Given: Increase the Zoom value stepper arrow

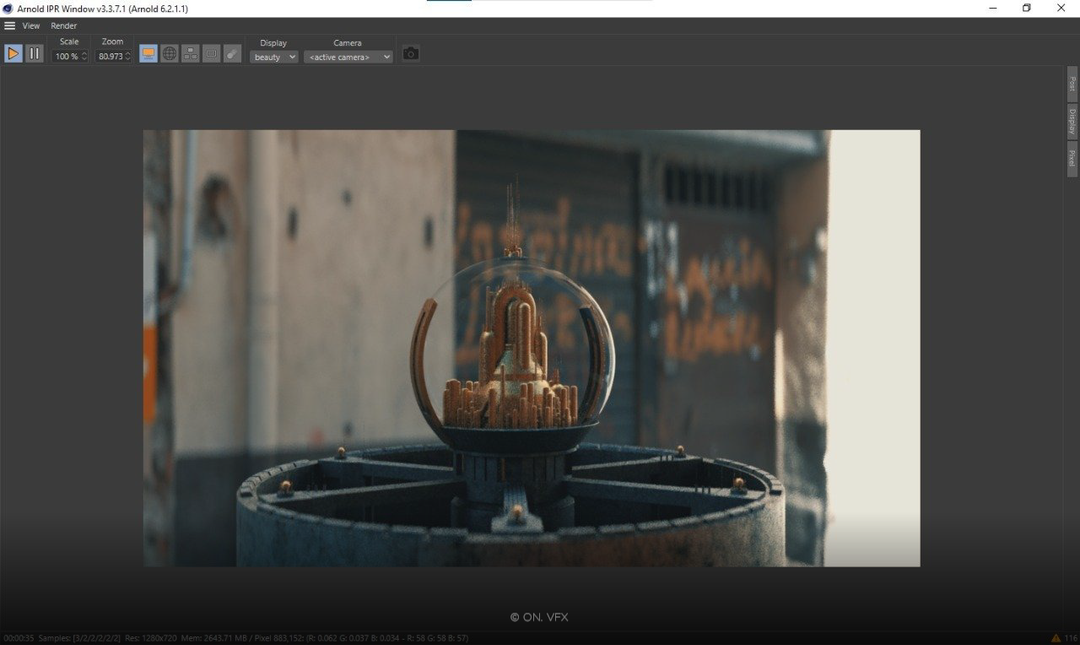Looking at the screenshot, I should click(129, 53).
